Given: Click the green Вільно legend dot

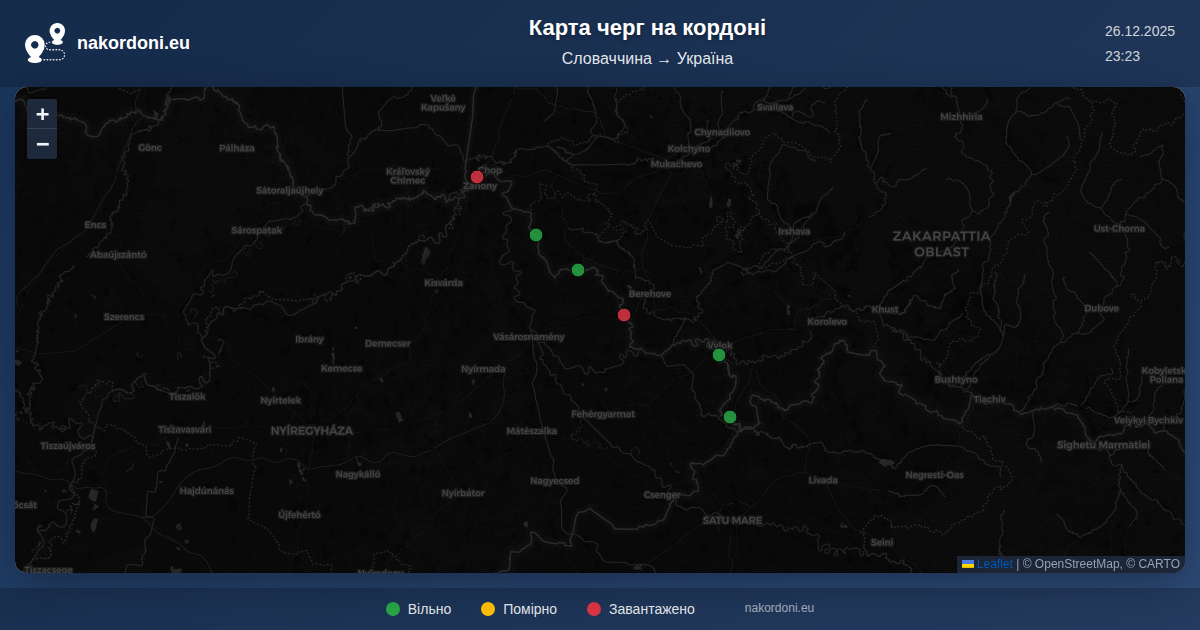Looking at the screenshot, I should point(393,609).
